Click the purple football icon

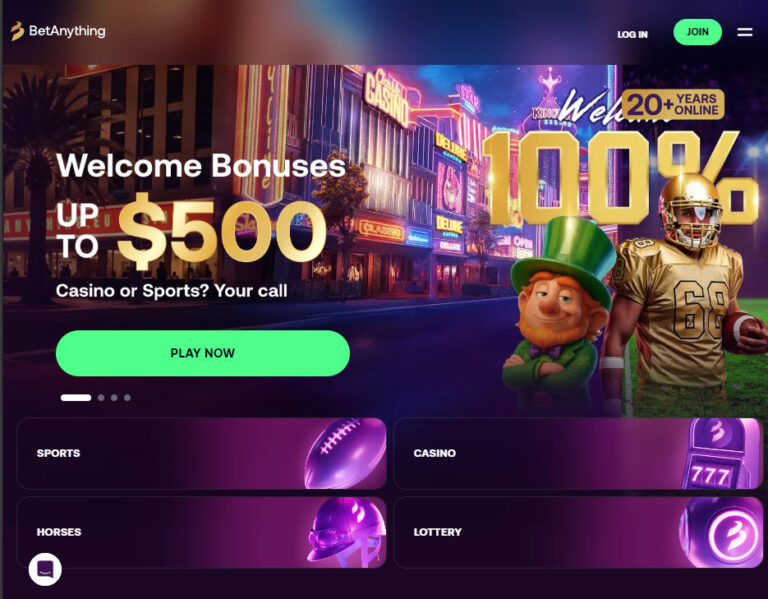[345, 454]
